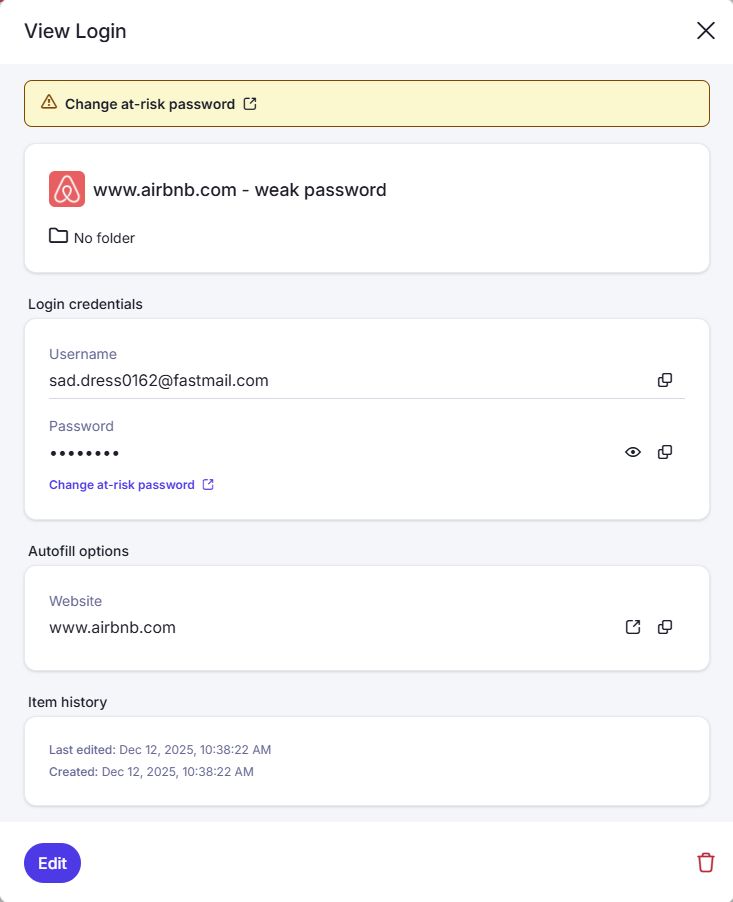The image size is (733, 902).
Task: Copy the website URL
Action: 665,627
